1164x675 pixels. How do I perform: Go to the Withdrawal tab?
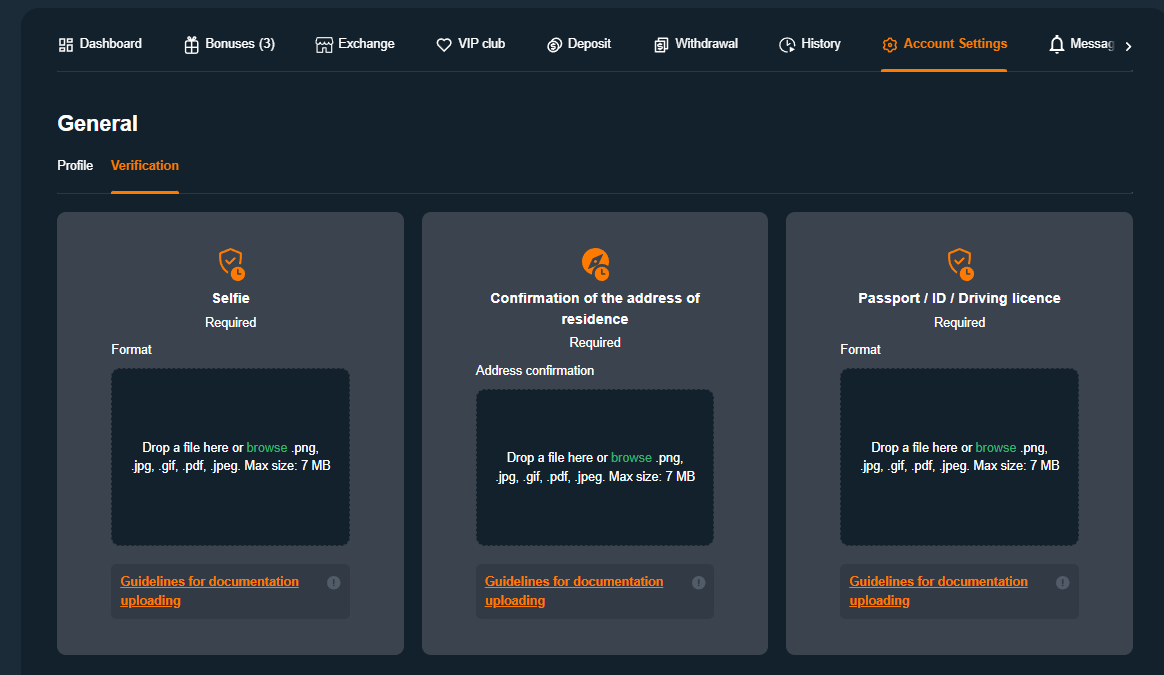pyautogui.click(x=696, y=44)
